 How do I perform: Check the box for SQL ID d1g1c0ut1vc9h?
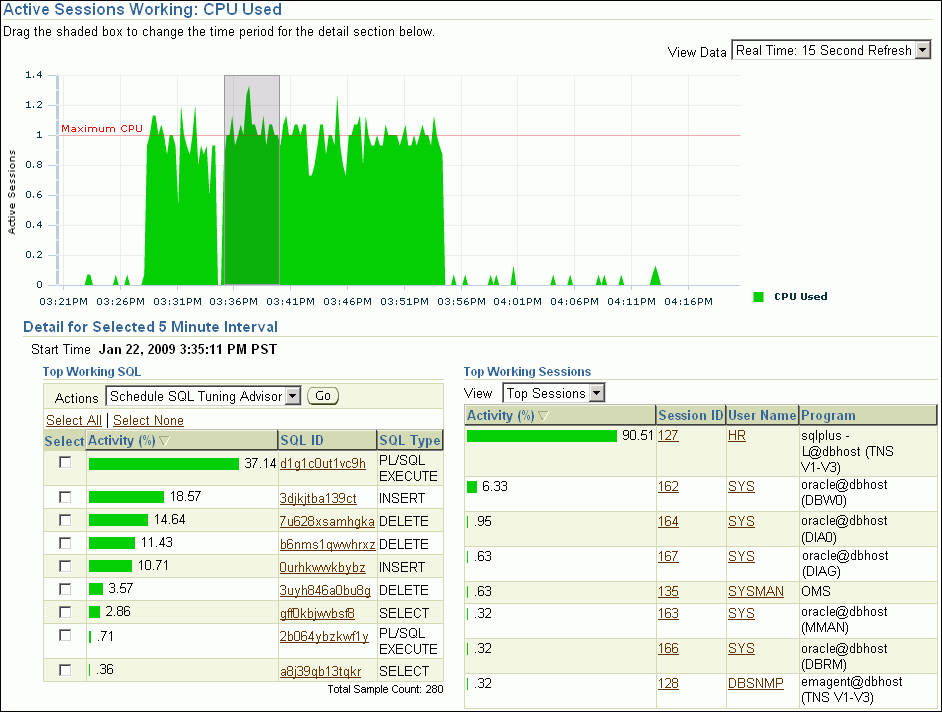[65, 462]
